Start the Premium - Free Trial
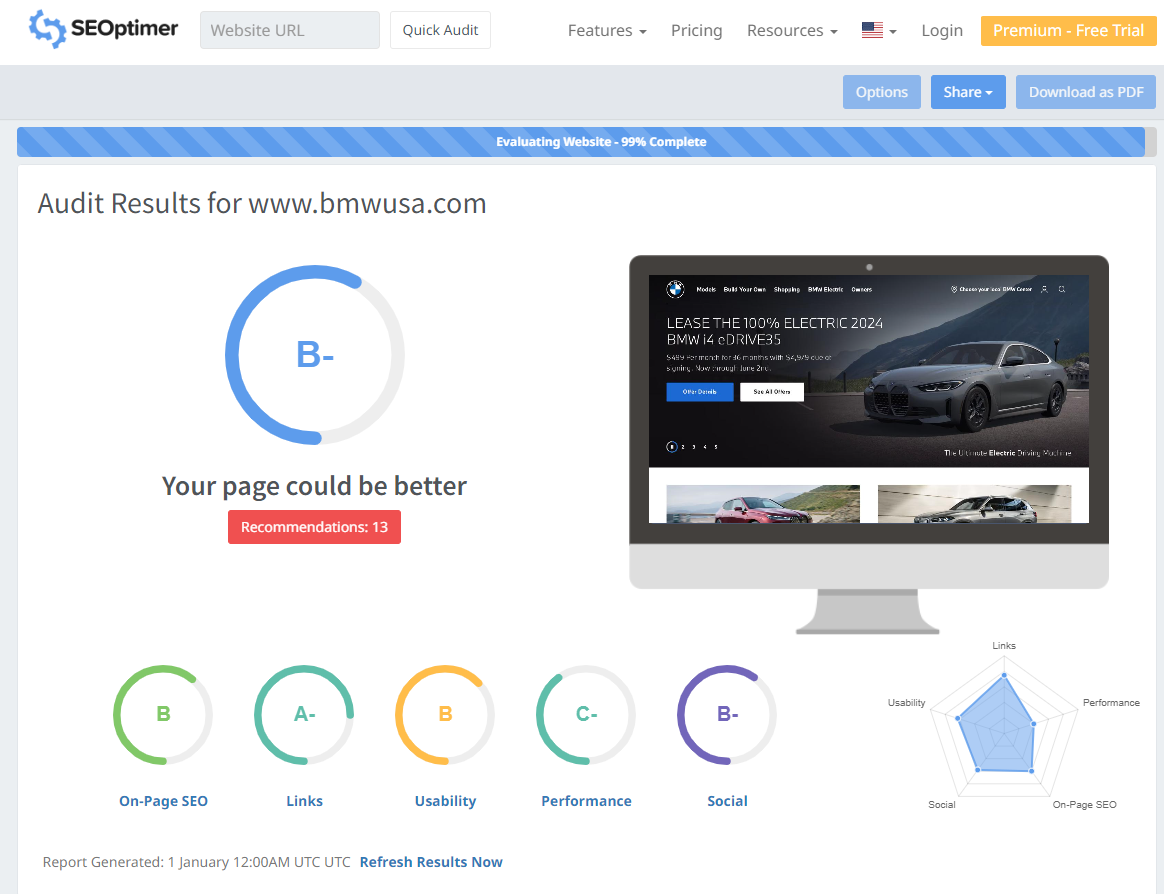 (1068, 30)
